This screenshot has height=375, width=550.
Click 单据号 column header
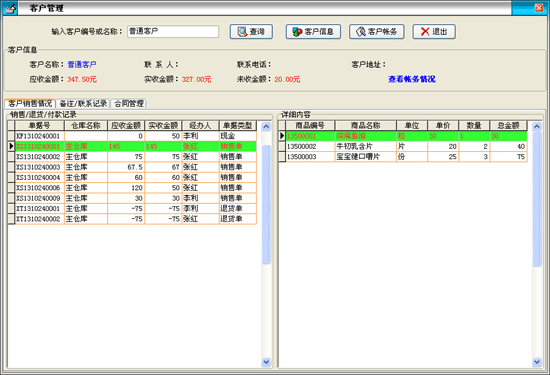pyautogui.click(x=40, y=126)
